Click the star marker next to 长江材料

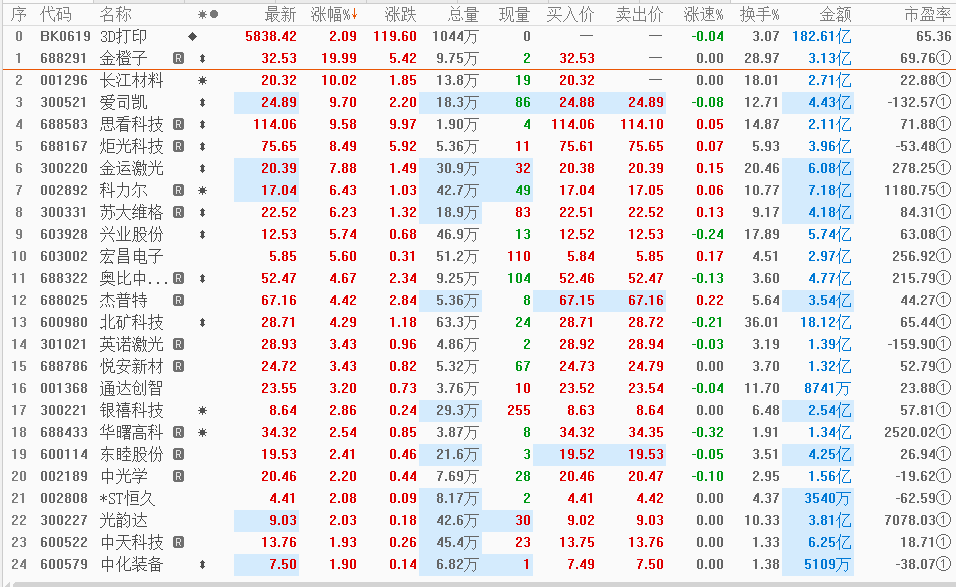pyautogui.click(x=203, y=80)
